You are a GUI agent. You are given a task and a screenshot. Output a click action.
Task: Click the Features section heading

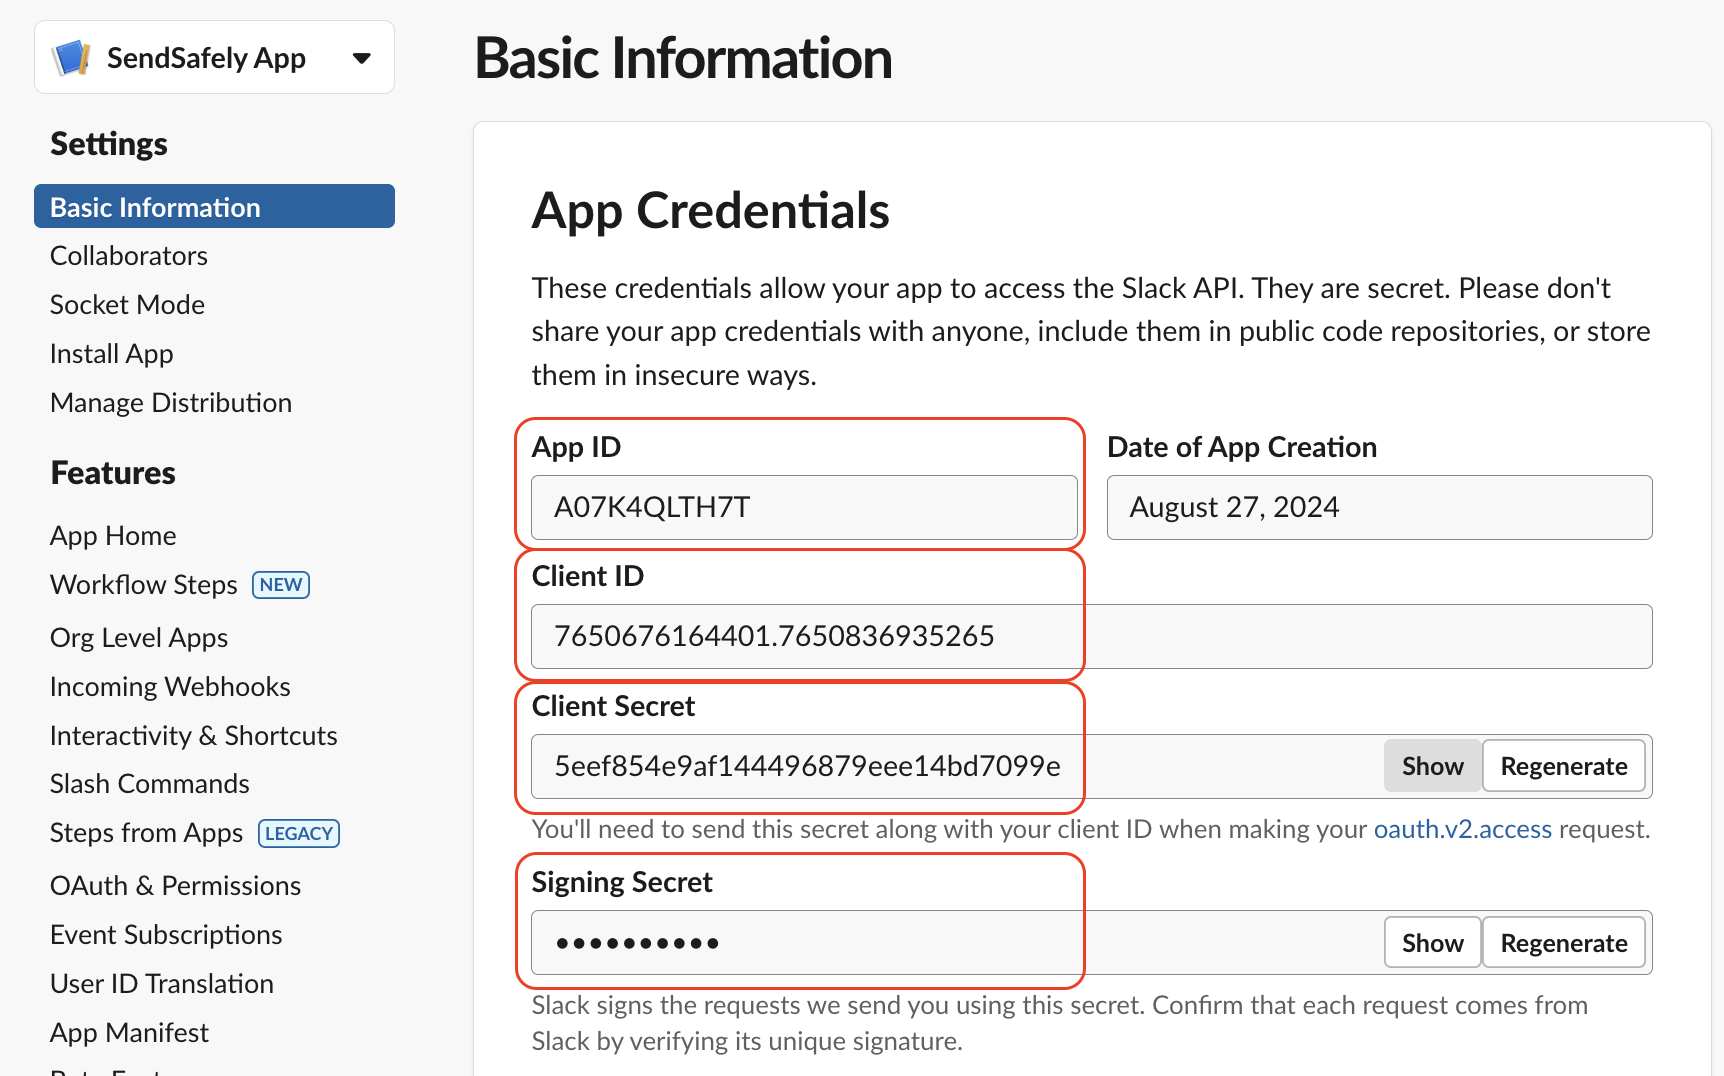pyautogui.click(x=113, y=473)
